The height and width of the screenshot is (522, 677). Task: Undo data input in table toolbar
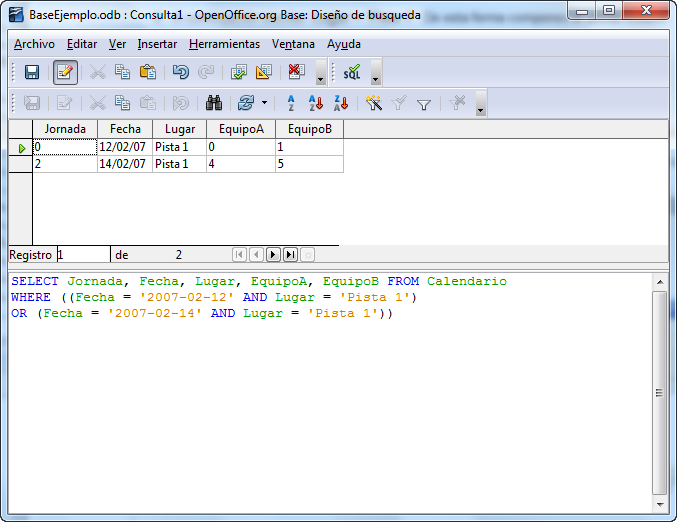pos(180,103)
